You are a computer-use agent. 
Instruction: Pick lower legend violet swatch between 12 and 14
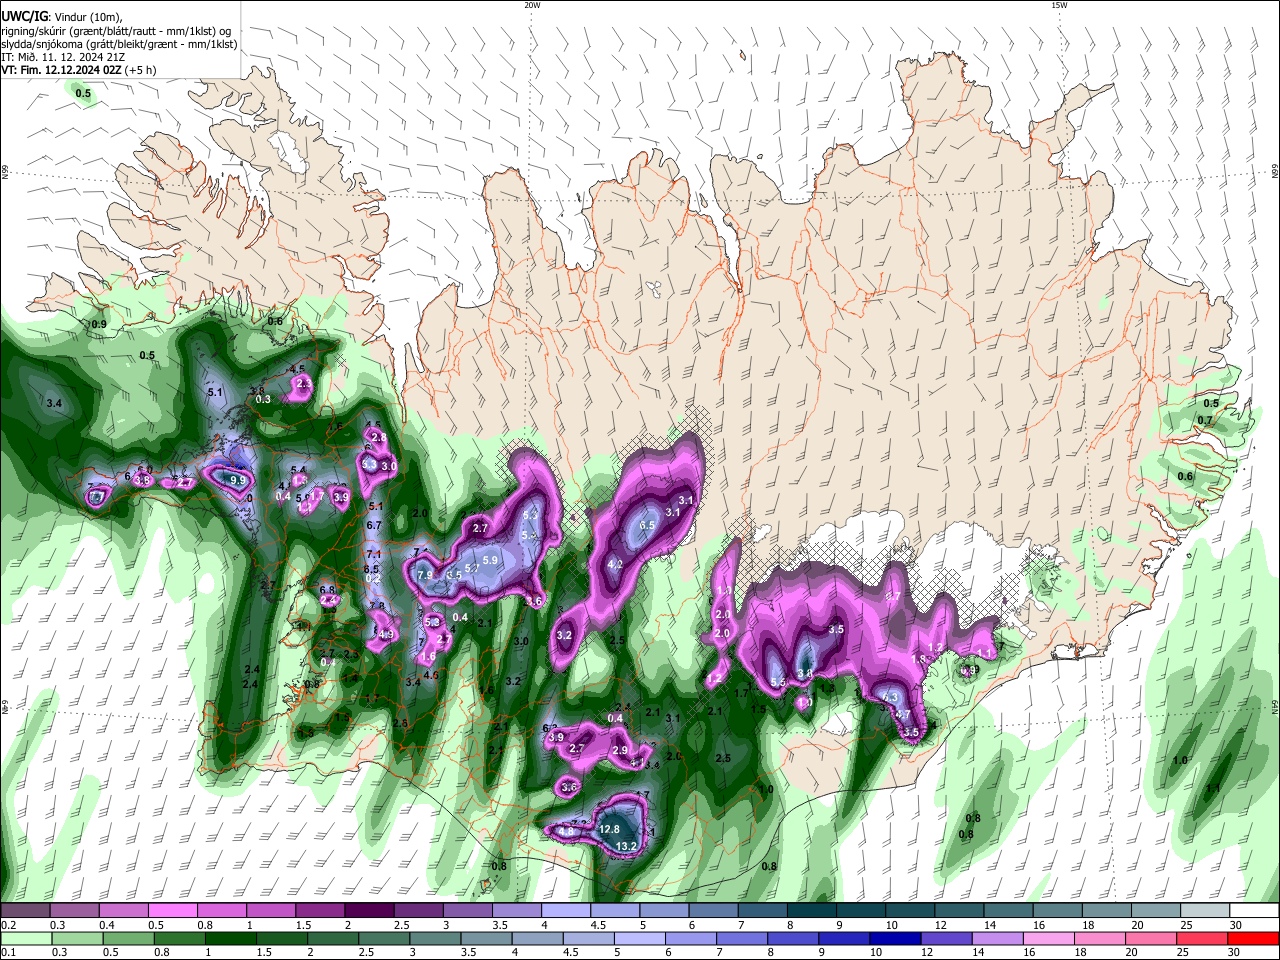tap(945, 938)
